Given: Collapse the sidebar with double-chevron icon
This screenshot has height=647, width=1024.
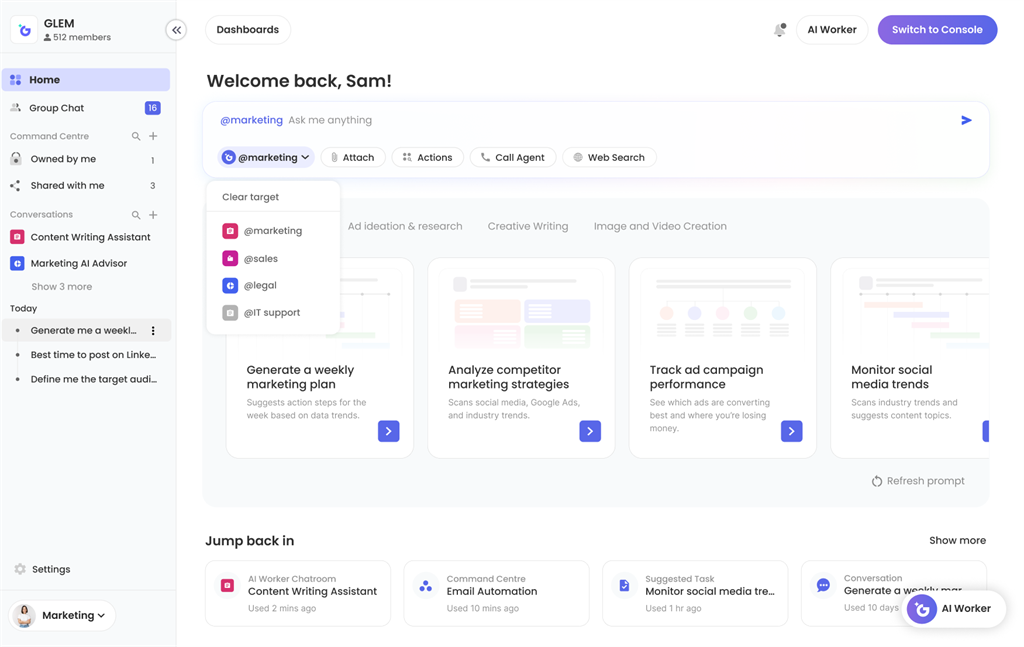Looking at the screenshot, I should (x=176, y=30).
